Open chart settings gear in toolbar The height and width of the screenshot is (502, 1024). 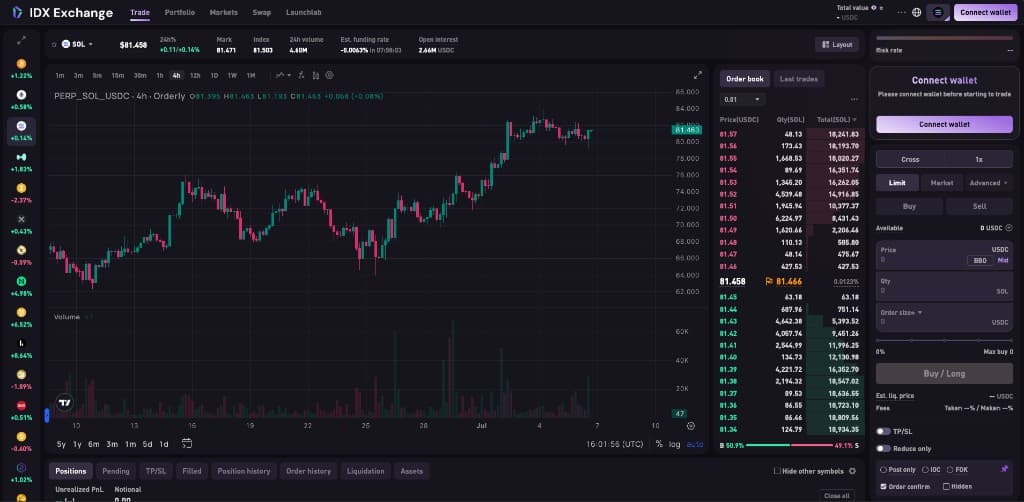(329, 75)
